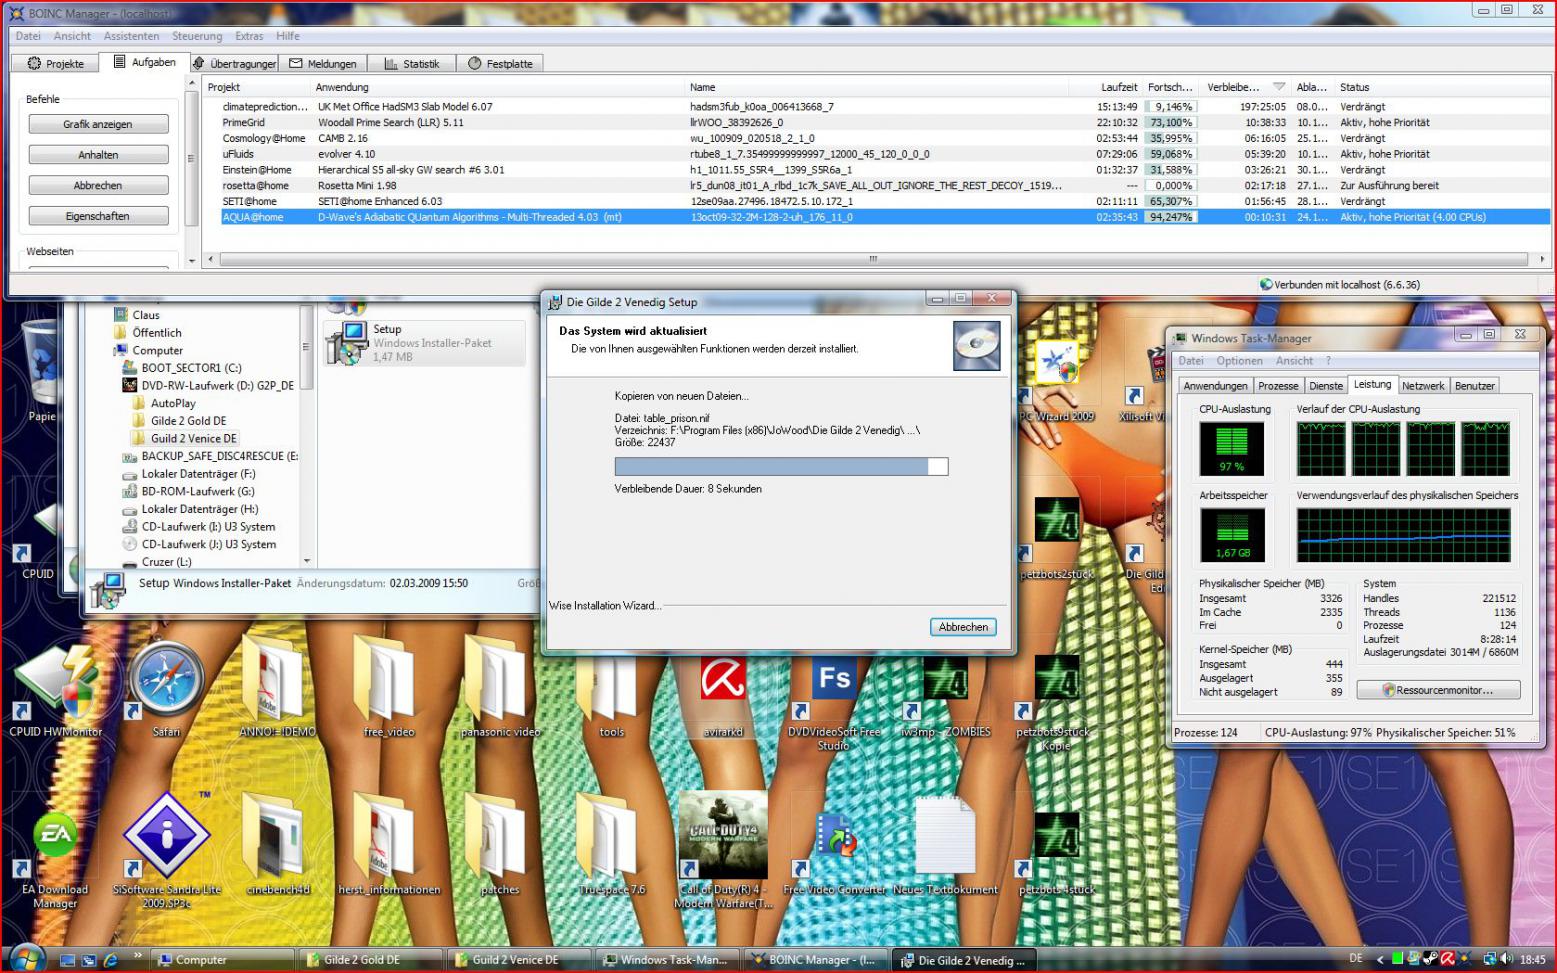Viewport: 1557px width, 973px height.
Task: Open the Steuerung menu in BOINC Manager
Action: (197, 36)
